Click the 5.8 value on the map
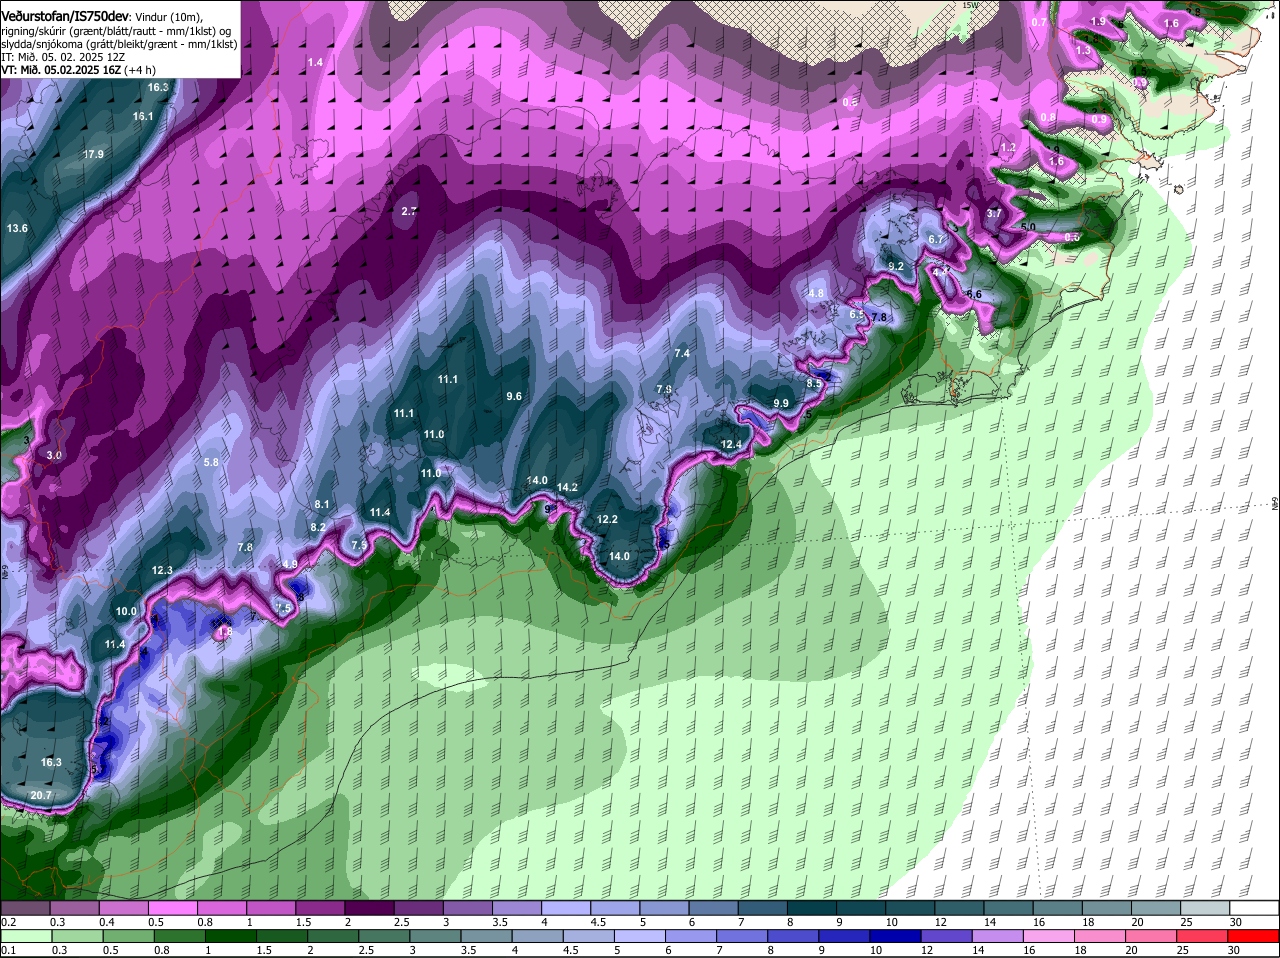The image size is (1280, 958). click(211, 462)
